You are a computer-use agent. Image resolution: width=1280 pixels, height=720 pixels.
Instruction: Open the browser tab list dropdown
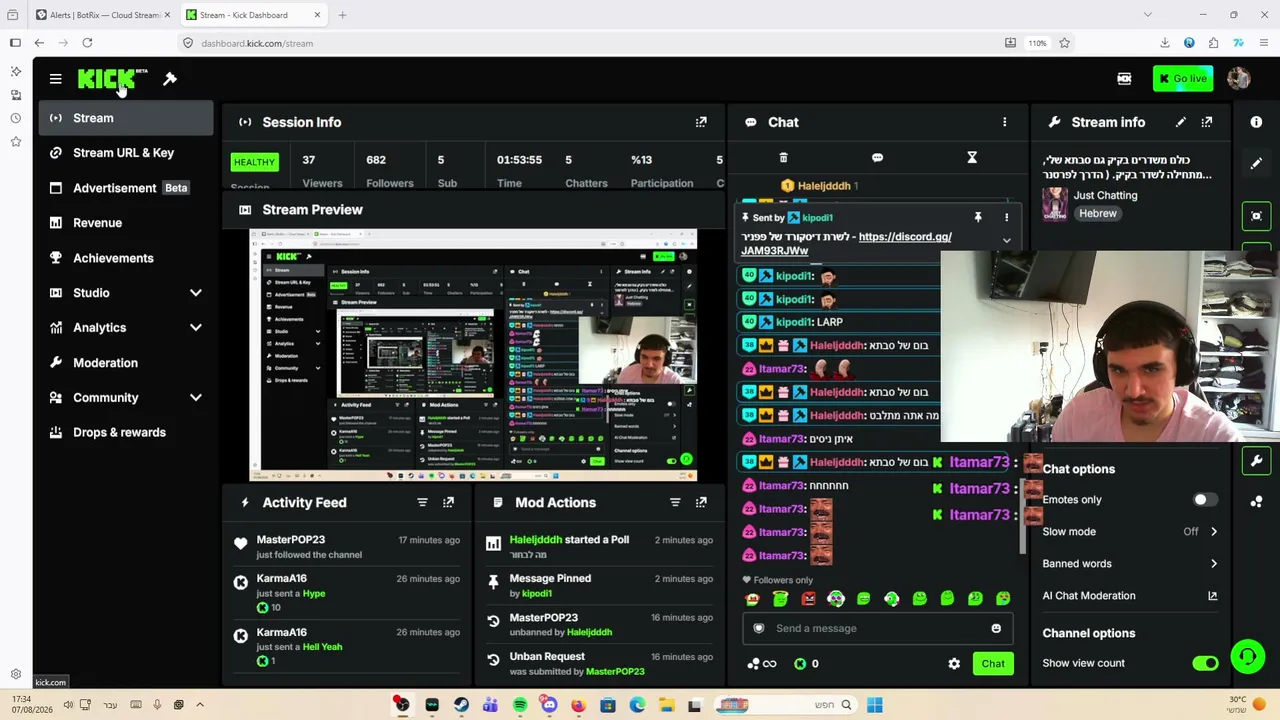[1147, 15]
